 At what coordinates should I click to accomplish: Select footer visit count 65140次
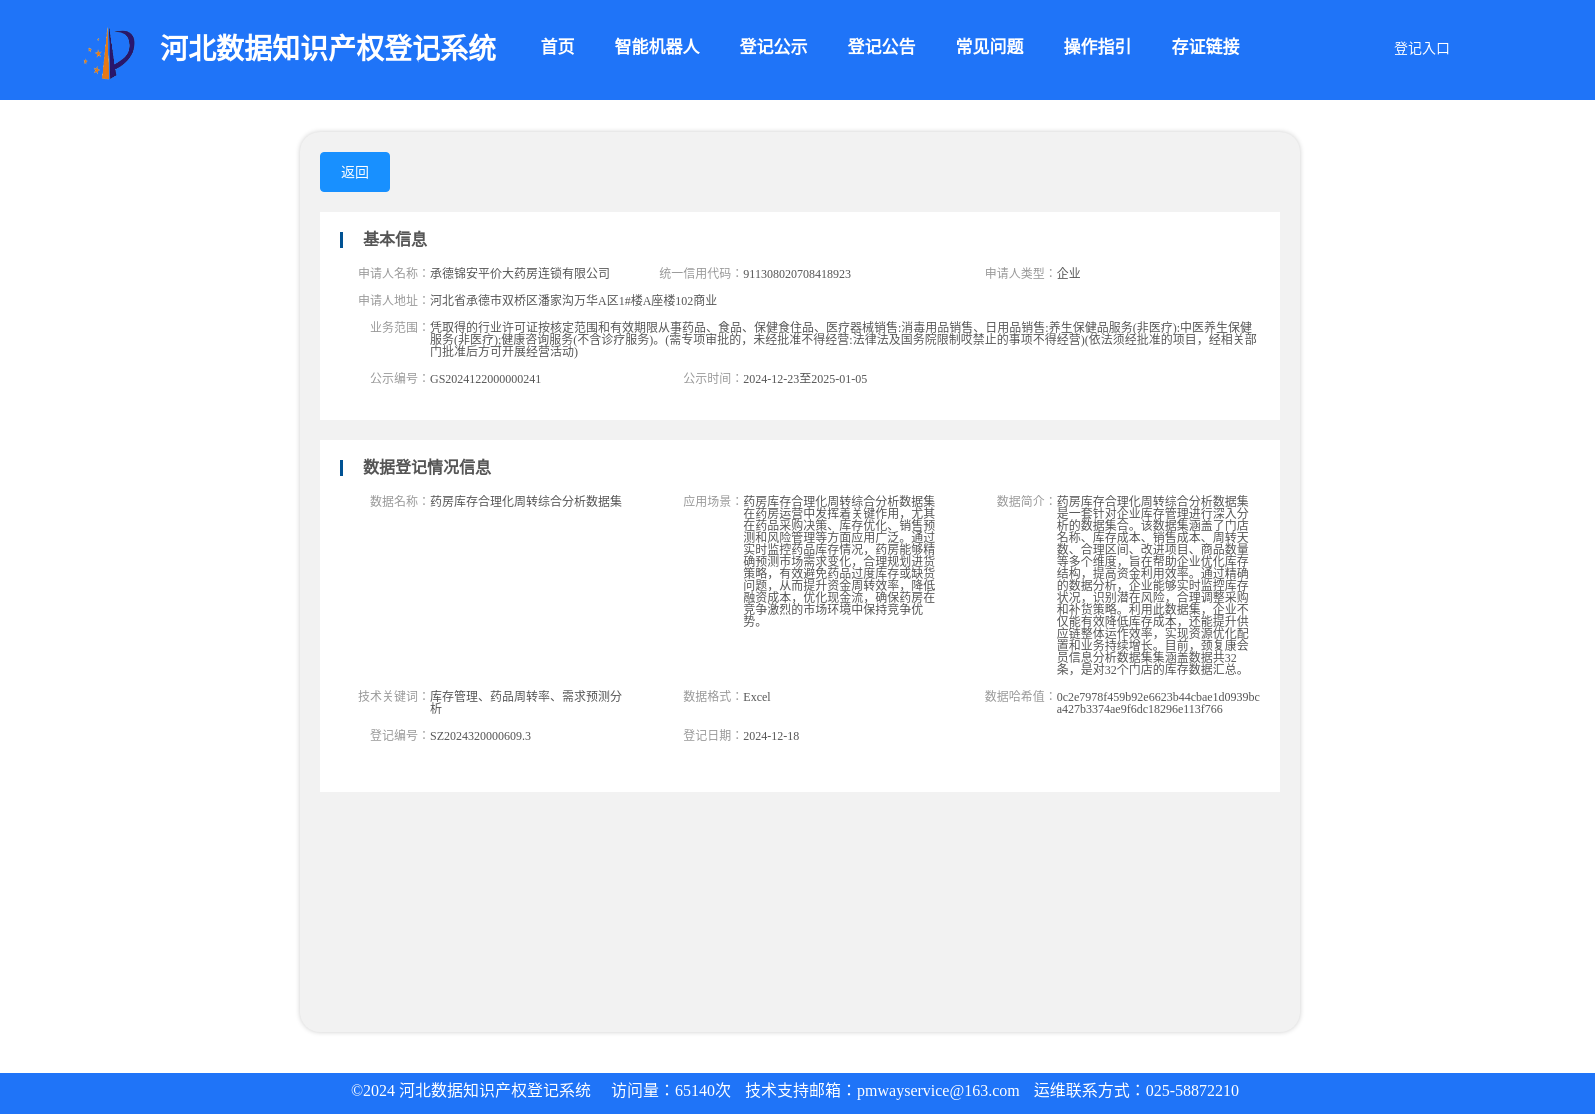pos(703,1091)
